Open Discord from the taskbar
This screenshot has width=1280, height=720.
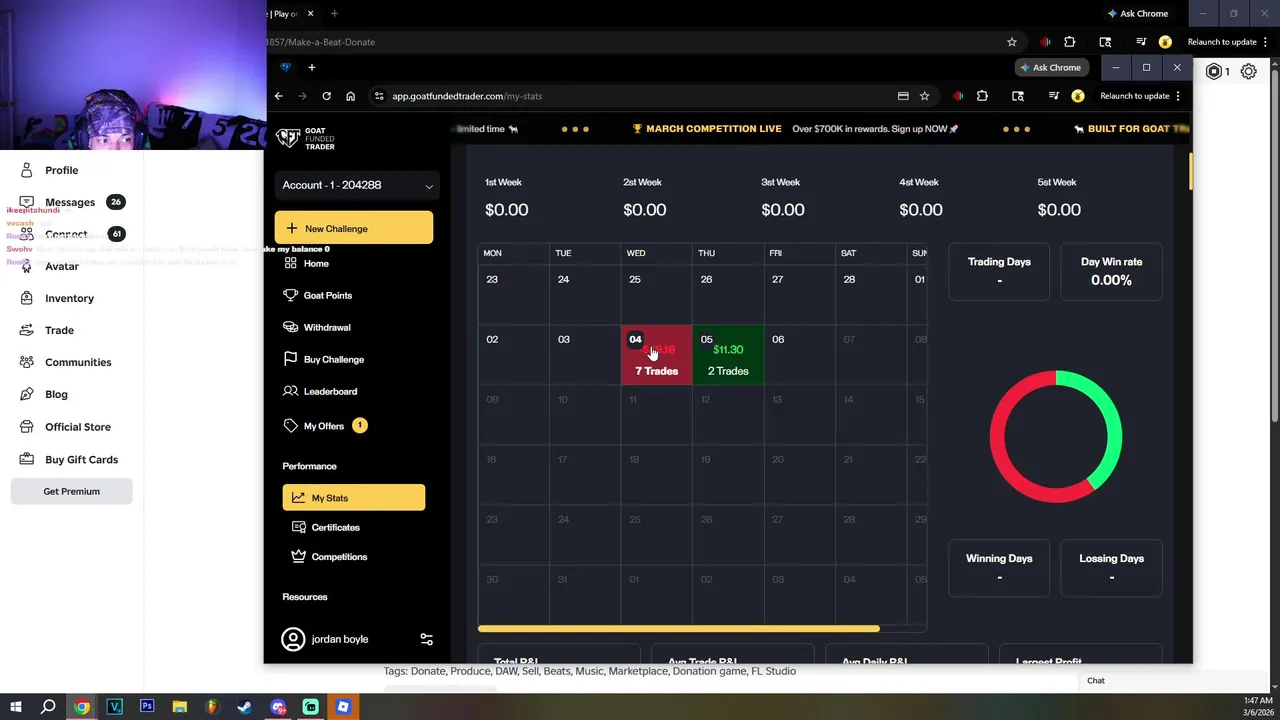(278, 707)
